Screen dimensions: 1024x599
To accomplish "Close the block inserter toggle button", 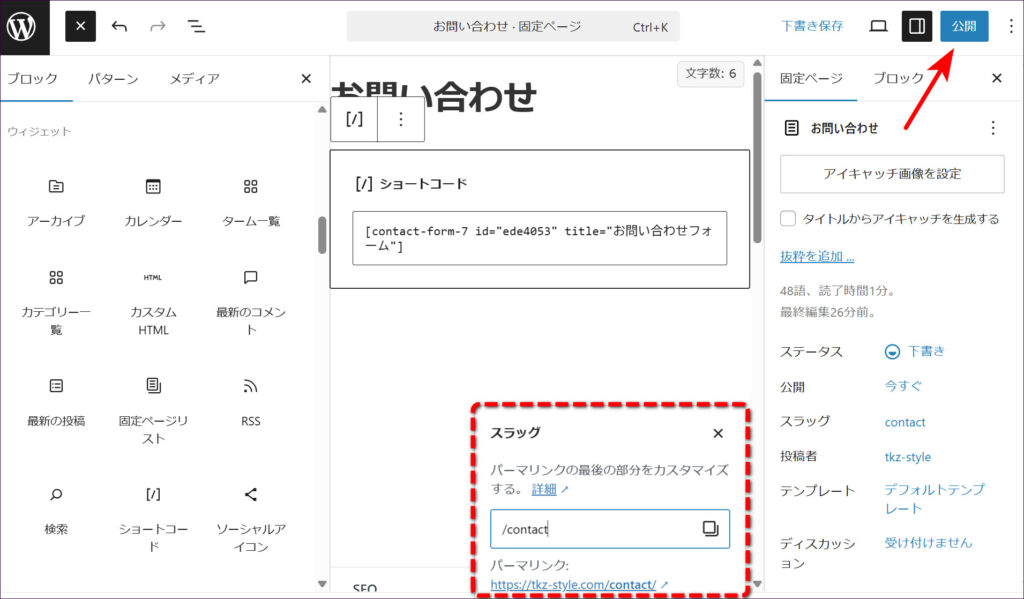I will pos(80,27).
